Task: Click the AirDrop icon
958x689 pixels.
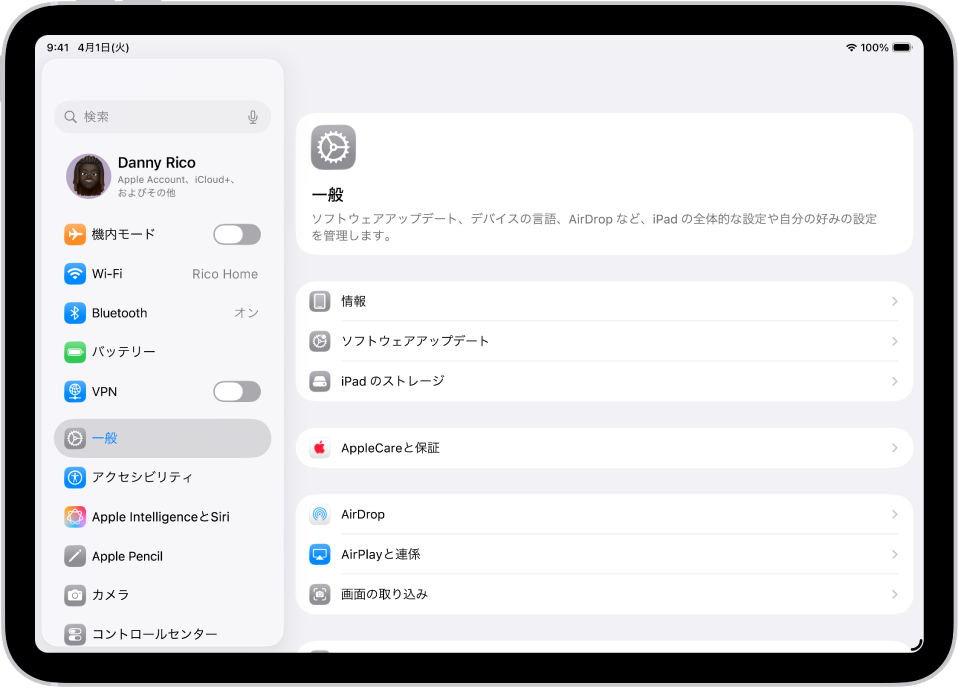Action: coord(319,514)
